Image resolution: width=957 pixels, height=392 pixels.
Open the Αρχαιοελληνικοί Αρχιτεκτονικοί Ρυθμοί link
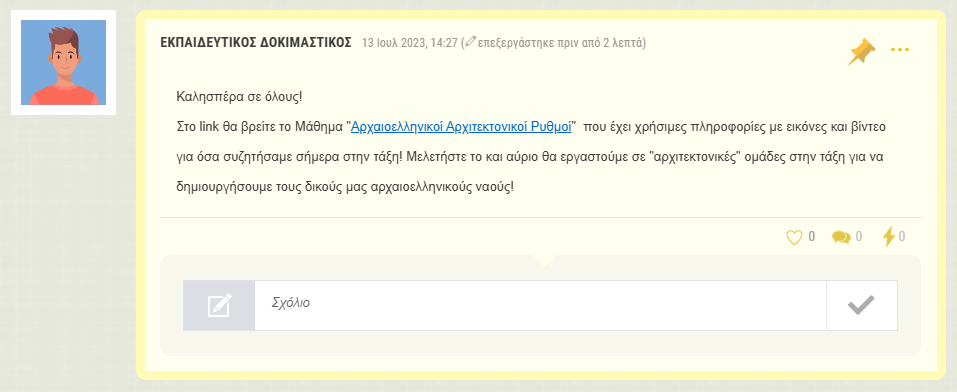pos(461,127)
